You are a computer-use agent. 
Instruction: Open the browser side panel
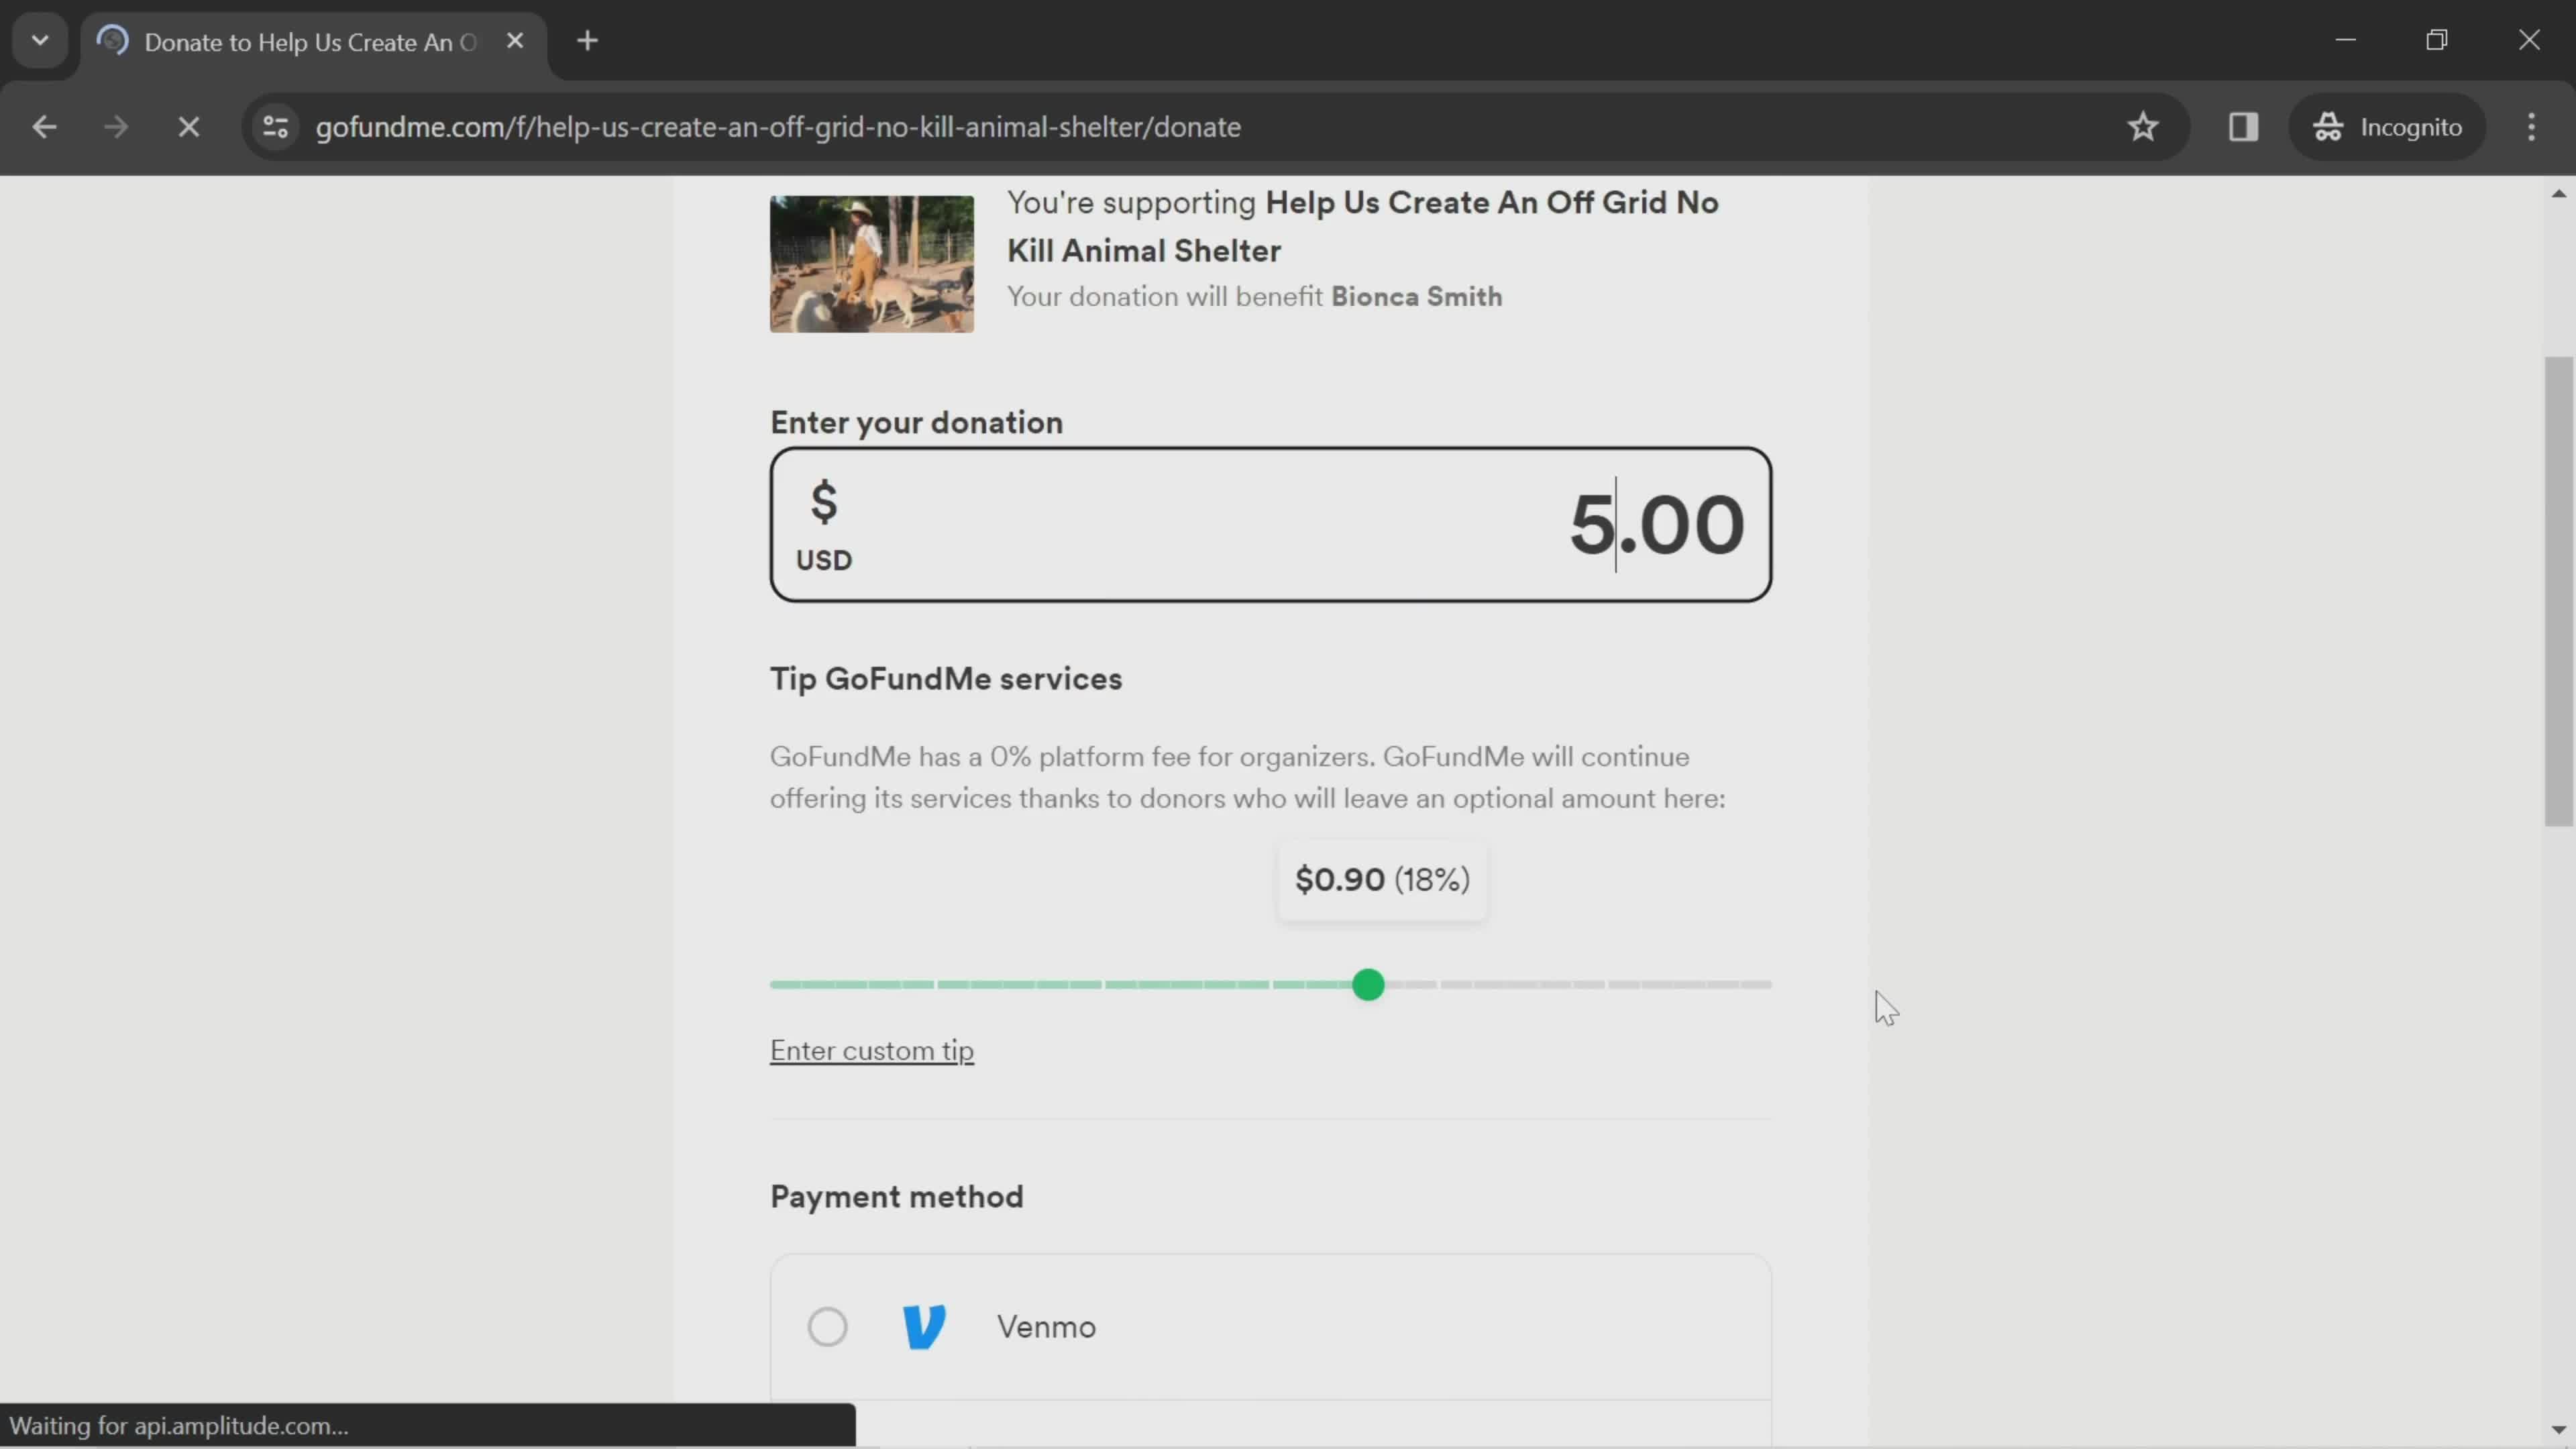[x=2243, y=127]
